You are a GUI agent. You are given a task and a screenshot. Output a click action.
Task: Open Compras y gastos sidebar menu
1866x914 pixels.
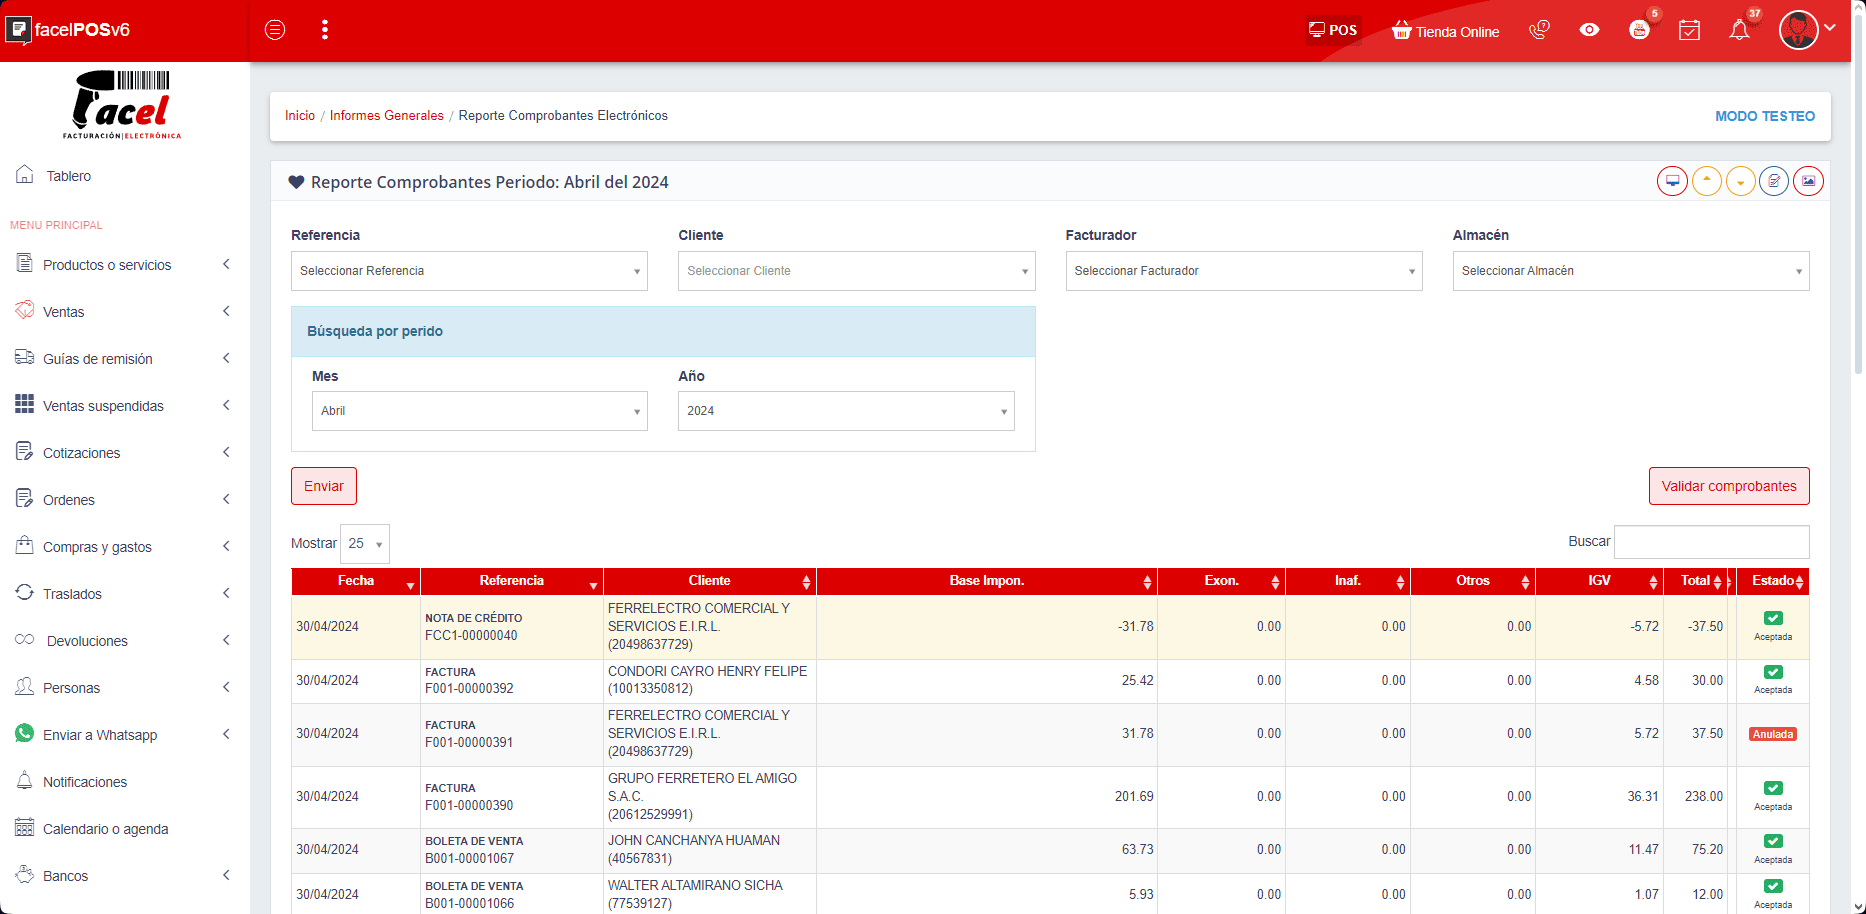click(97, 547)
